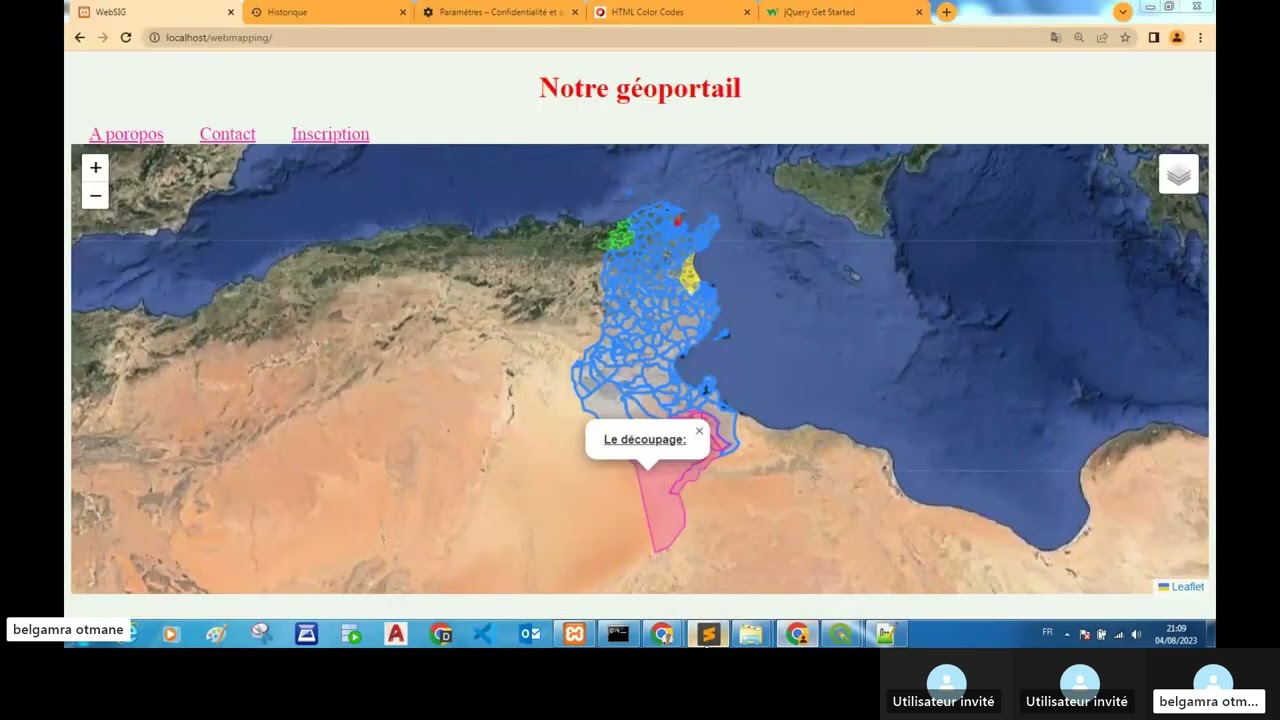
Task: Click the yellow-filled region on the map
Action: pos(689,274)
